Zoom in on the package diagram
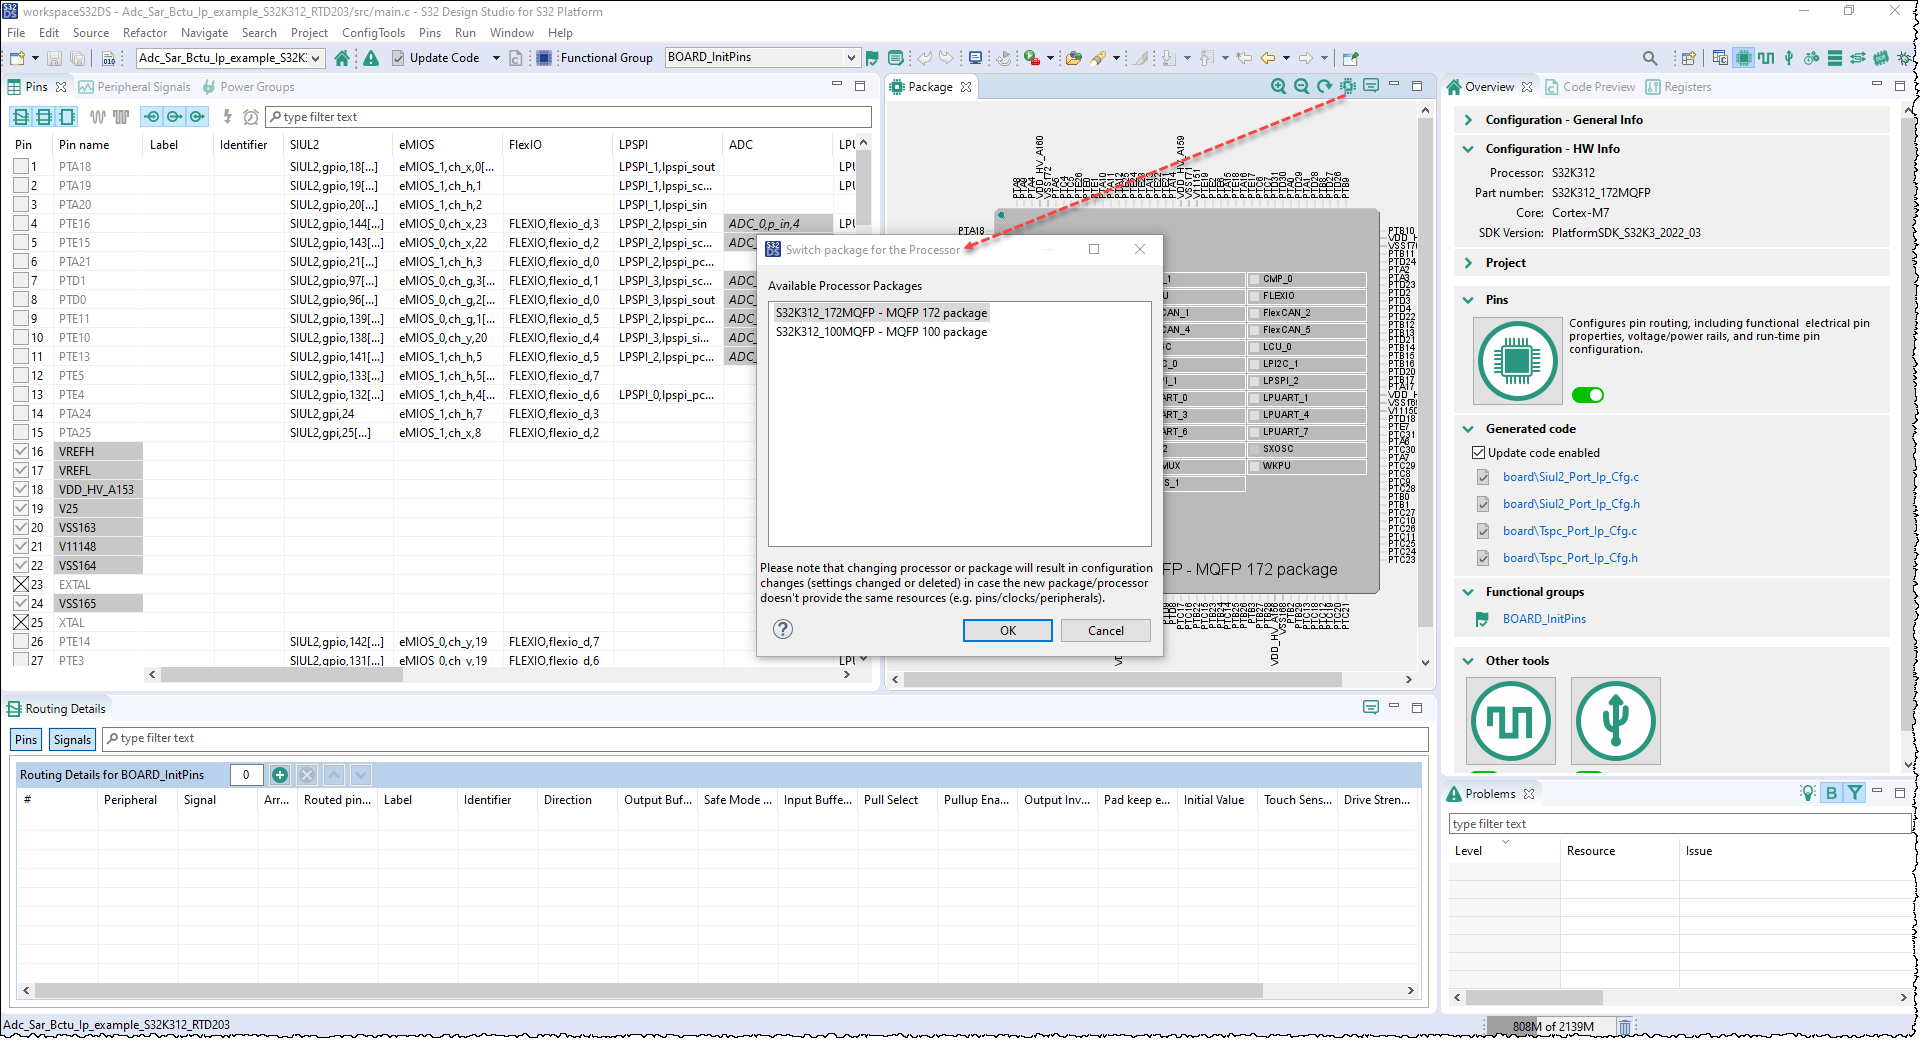 [1278, 86]
